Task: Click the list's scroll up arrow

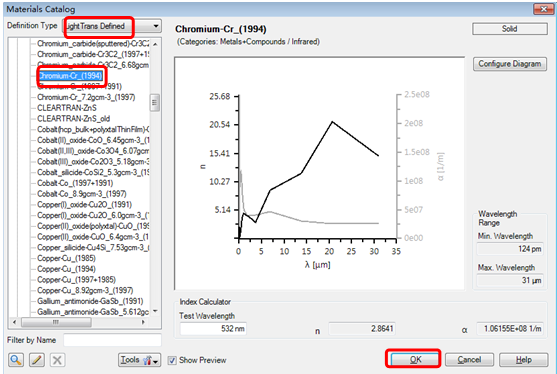Action: (x=155, y=44)
